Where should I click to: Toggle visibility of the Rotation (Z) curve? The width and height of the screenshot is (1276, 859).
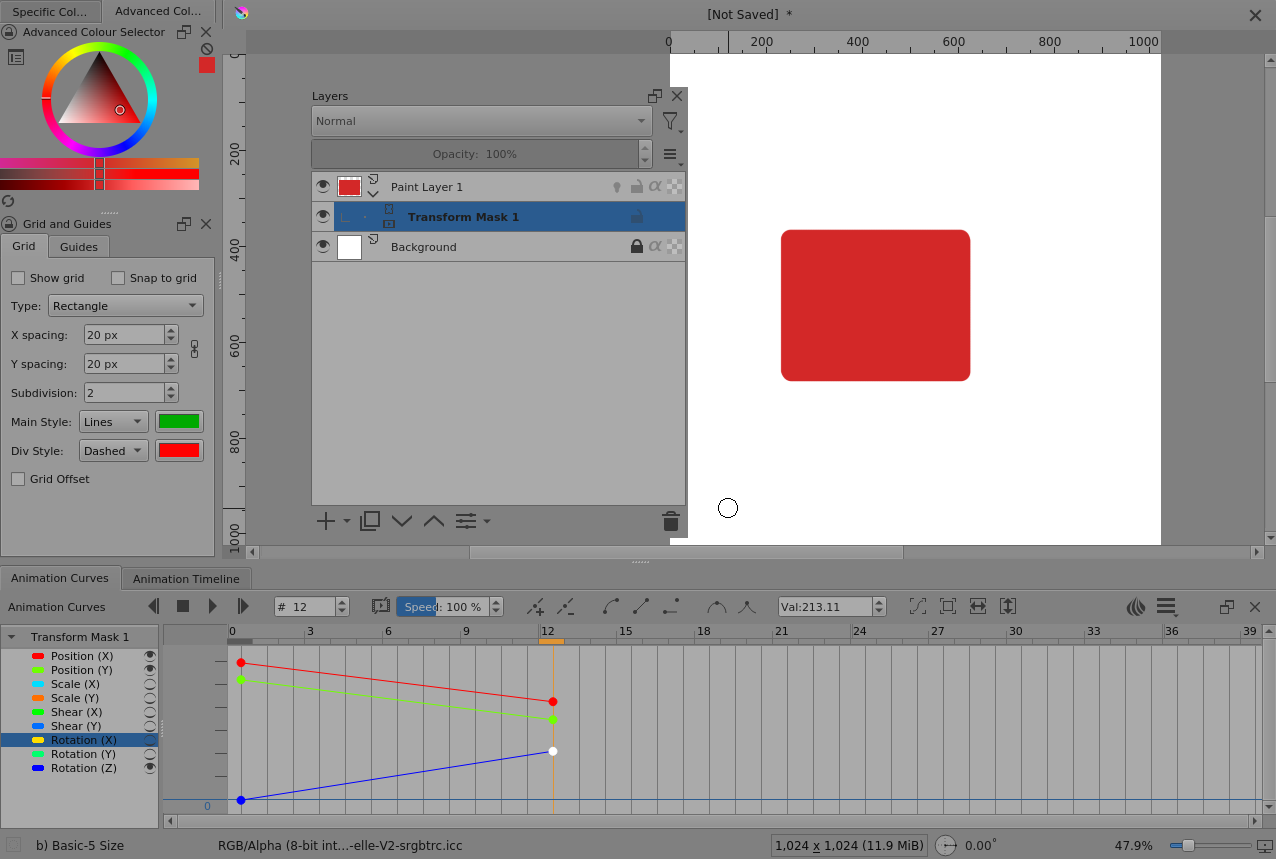[x=150, y=768]
